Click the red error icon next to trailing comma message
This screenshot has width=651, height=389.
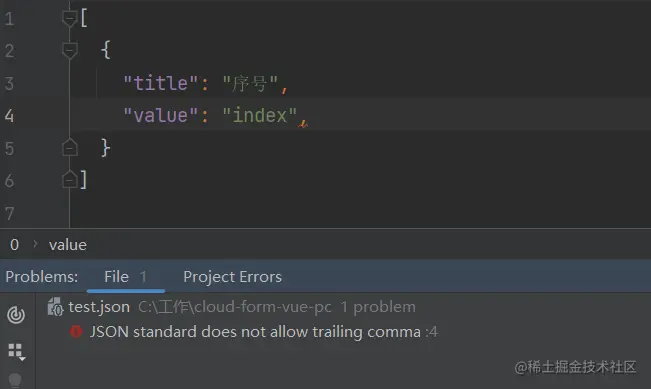[76, 331]
